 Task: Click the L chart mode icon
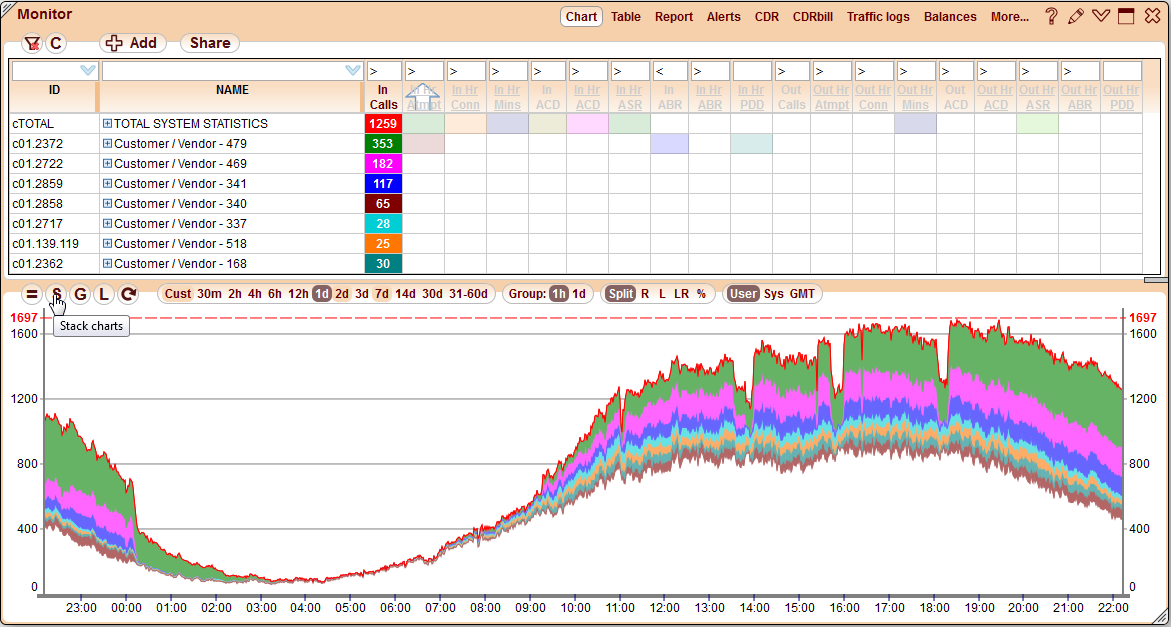tap(104, 294)
